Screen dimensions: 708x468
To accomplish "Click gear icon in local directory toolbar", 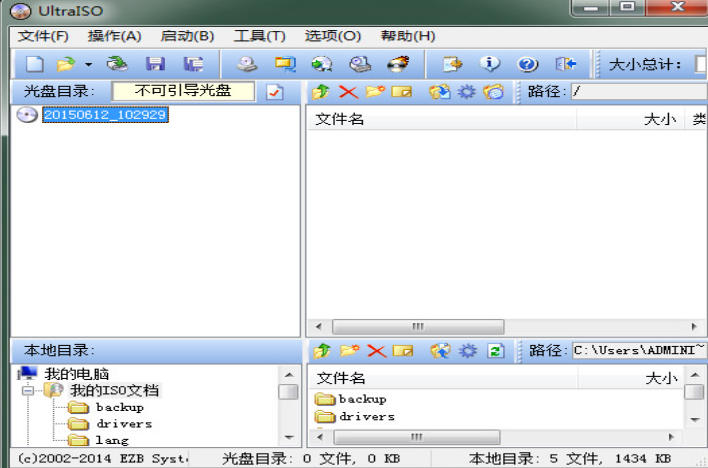I will point(468,351).
